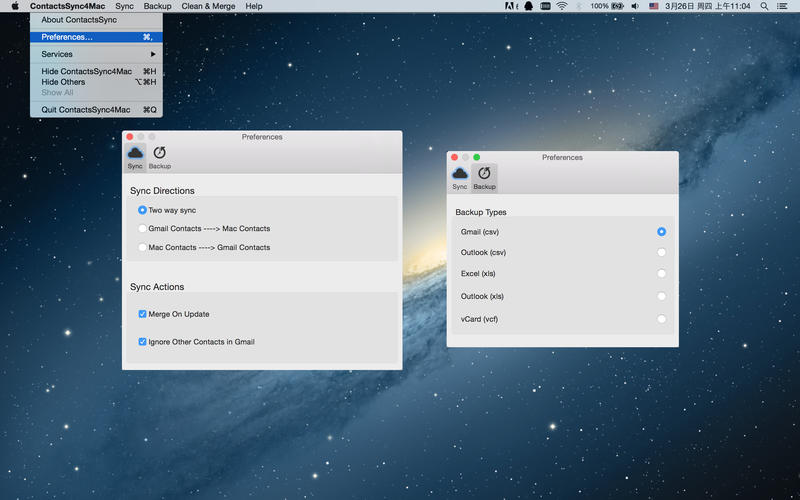Click Sync cloud icon in left Preferences window

135,153
